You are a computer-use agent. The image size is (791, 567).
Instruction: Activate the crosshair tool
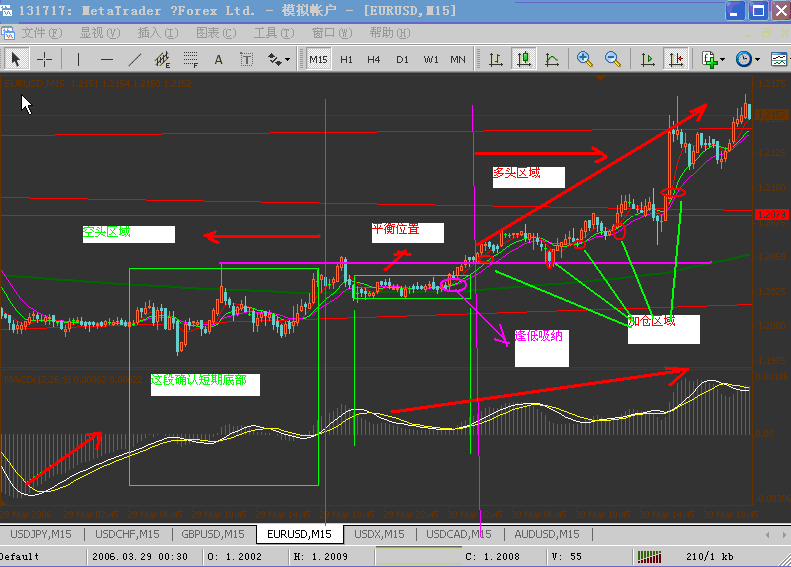coord(44,60)
